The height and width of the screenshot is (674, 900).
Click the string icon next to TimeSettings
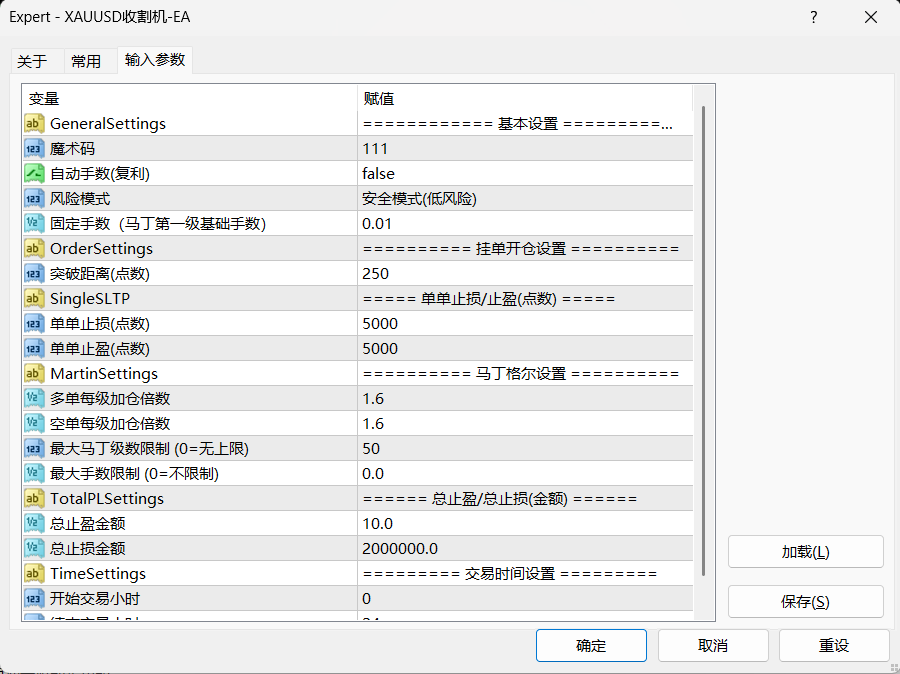tap(34, 574)
